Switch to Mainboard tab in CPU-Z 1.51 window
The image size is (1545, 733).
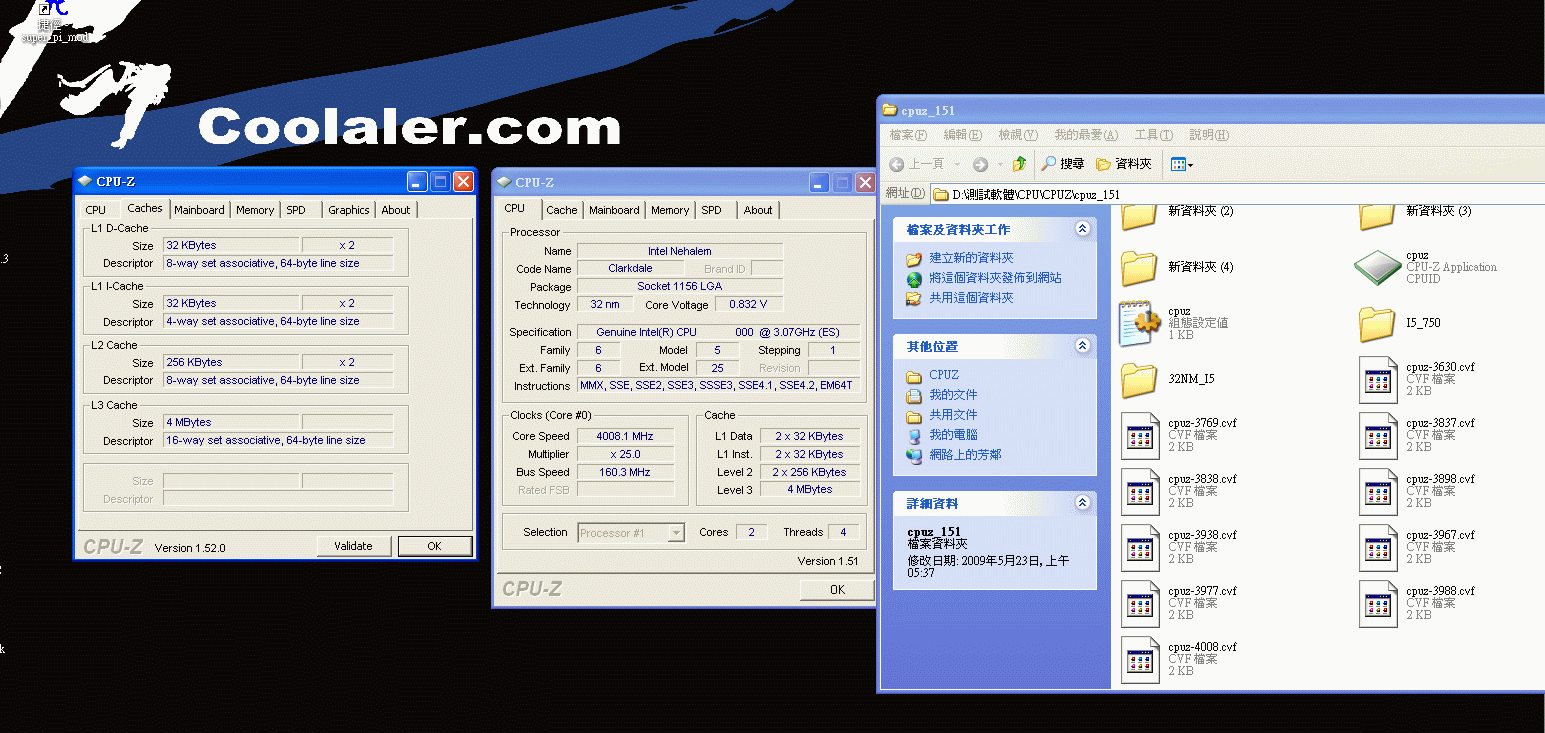(x=614, y=210)
